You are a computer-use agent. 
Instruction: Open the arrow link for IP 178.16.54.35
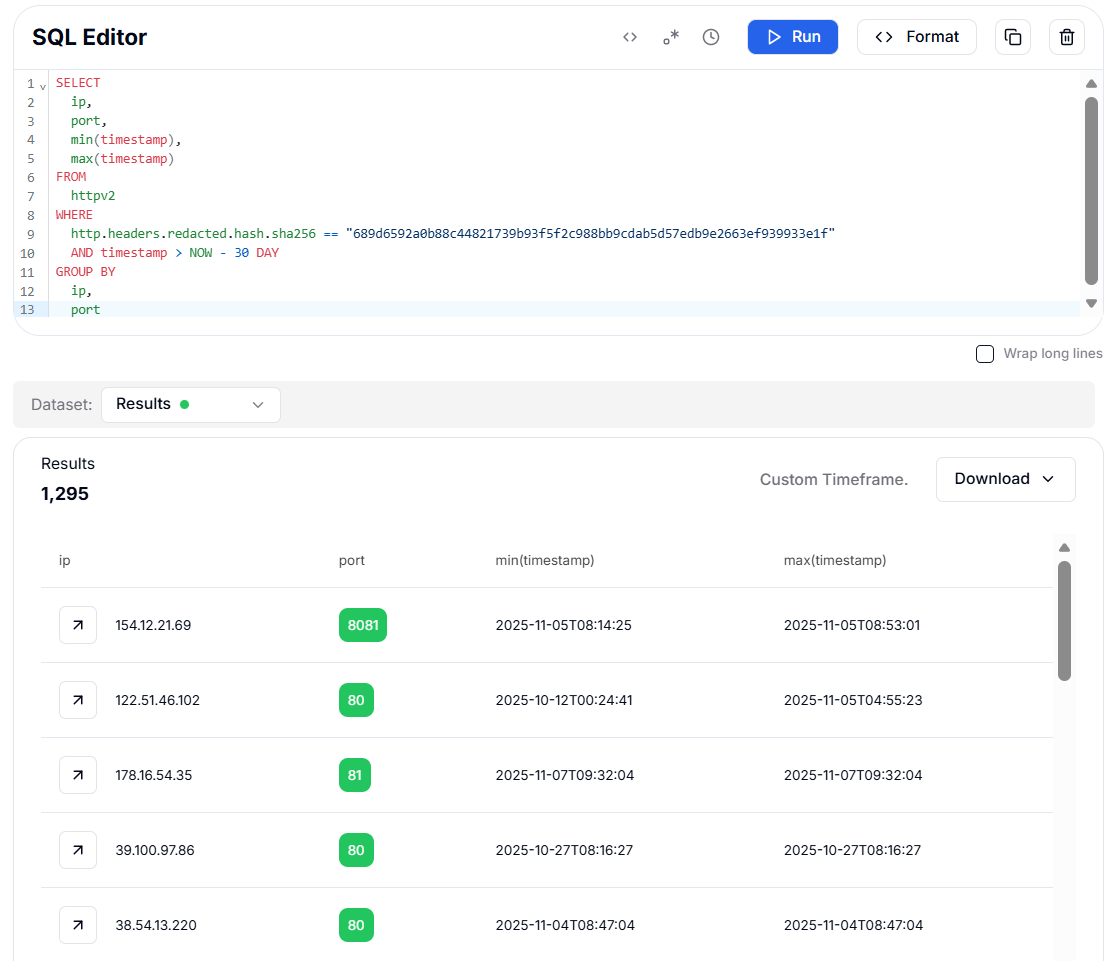point(78,775)
